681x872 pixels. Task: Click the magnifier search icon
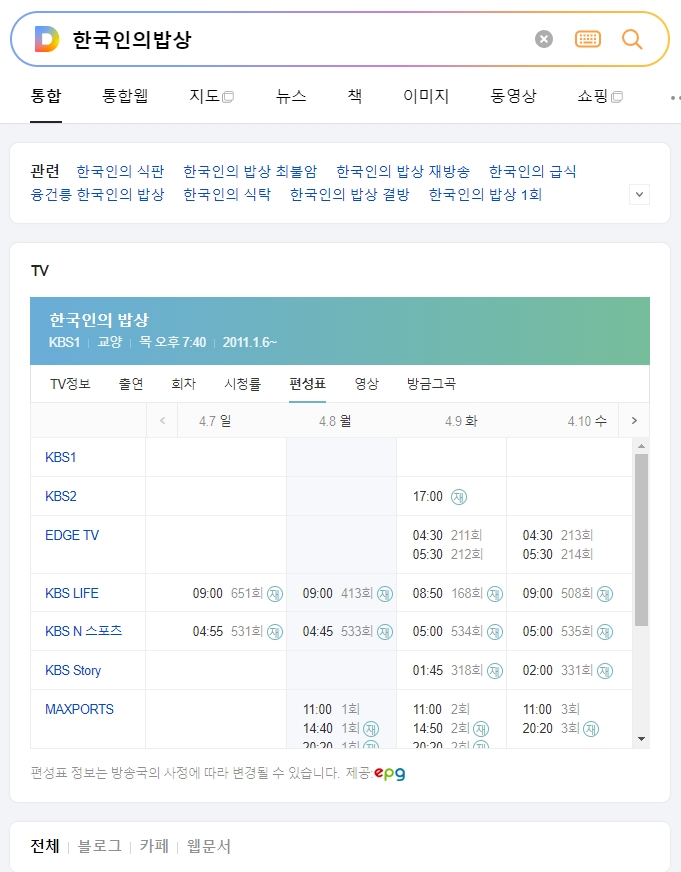point(632,39)
